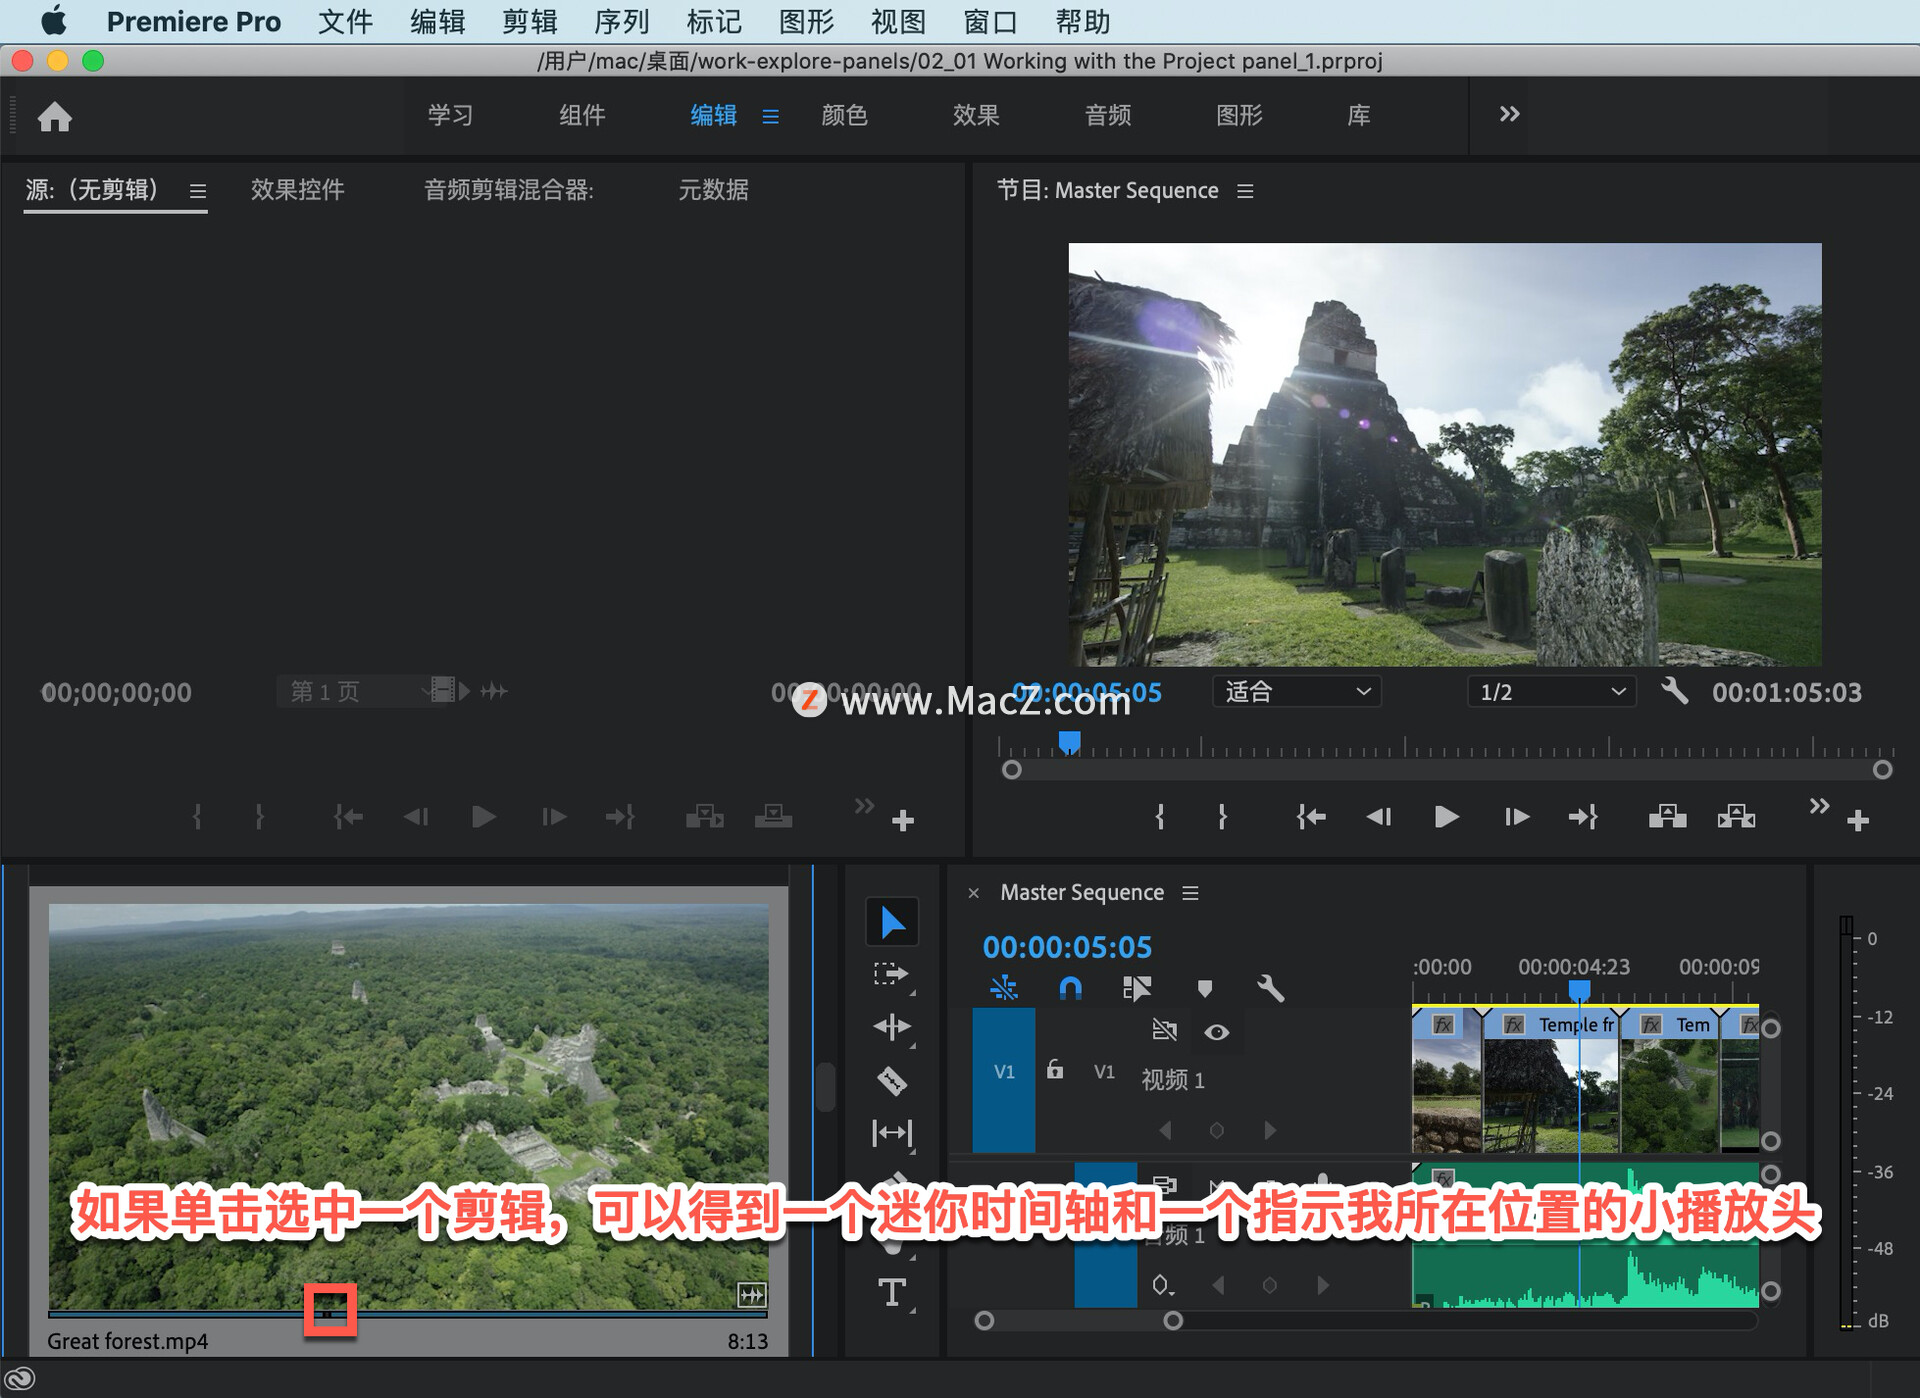This screenshot has height=1398, width=1920.
Task: Open Master Sequence timeline panel menu
Action: pyautogui.click(x=1190, y=893)
